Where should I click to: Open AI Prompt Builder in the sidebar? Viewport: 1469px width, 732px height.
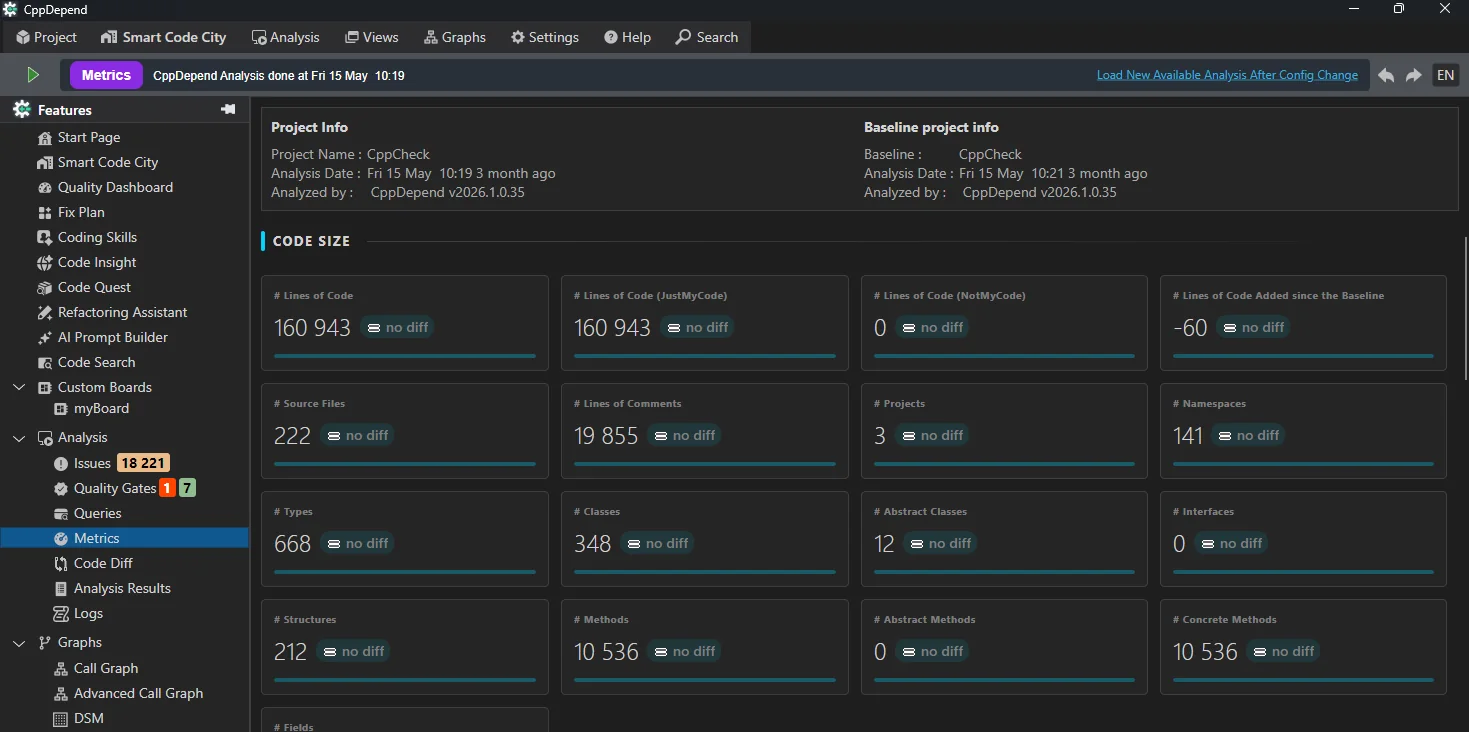tap(112, 337)
